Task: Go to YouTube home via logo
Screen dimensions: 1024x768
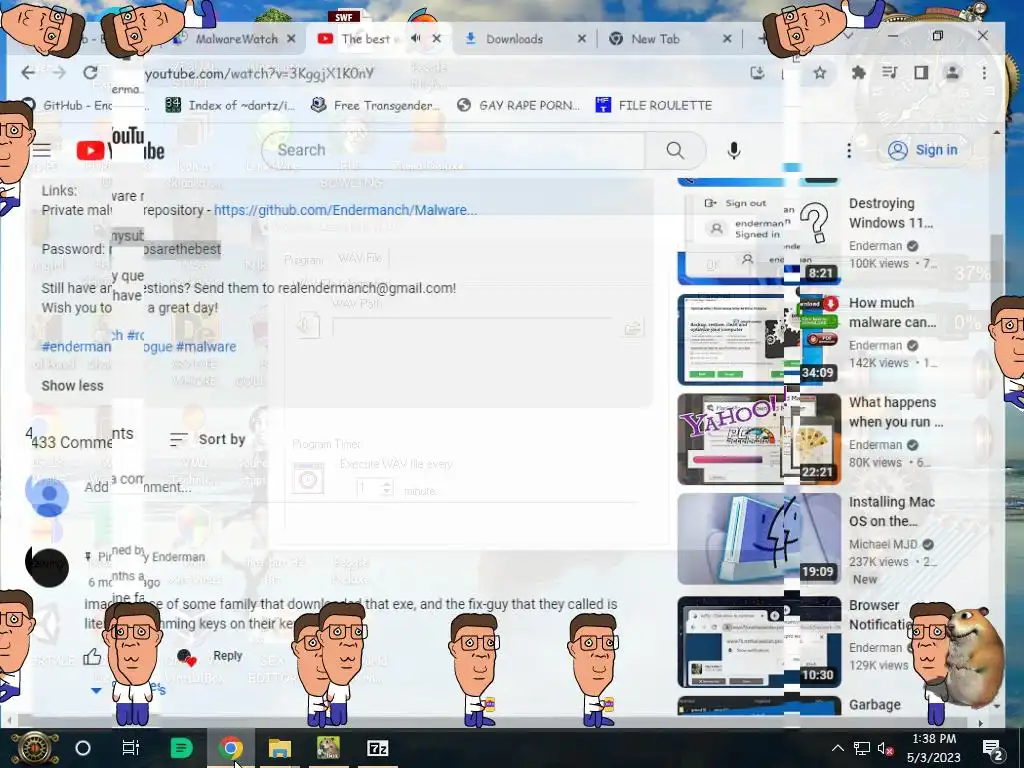Action: coord(120,150)
